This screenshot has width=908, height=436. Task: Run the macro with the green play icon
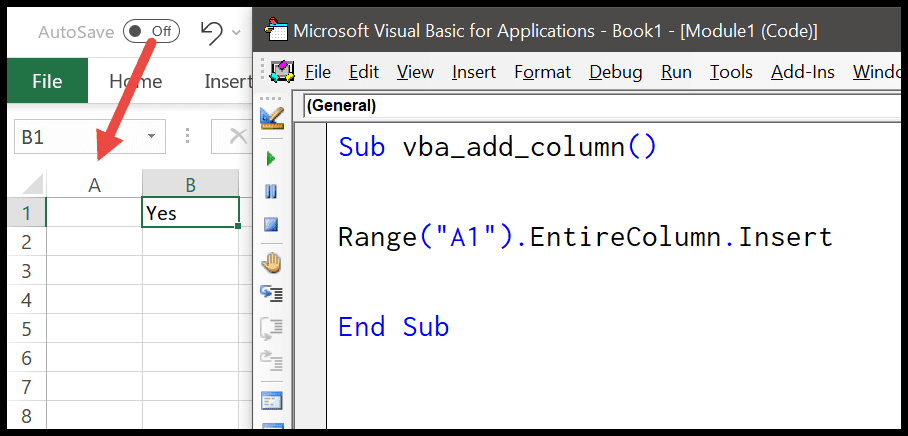coord(271,159)
